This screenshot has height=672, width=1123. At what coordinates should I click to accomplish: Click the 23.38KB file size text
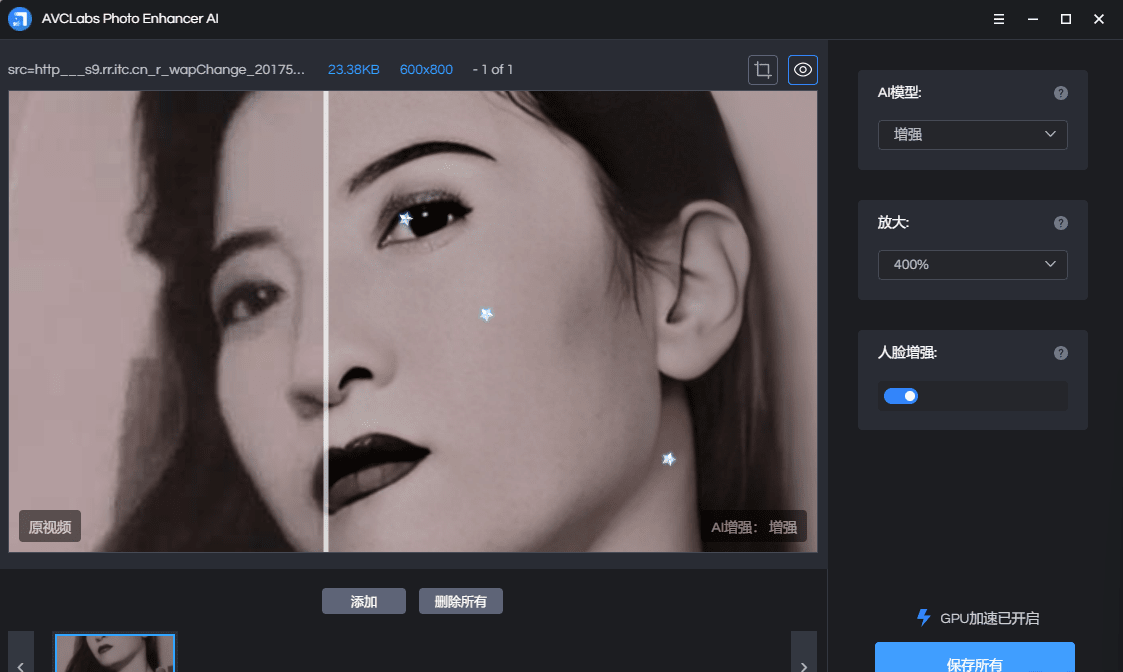click(x=354, y=69)
